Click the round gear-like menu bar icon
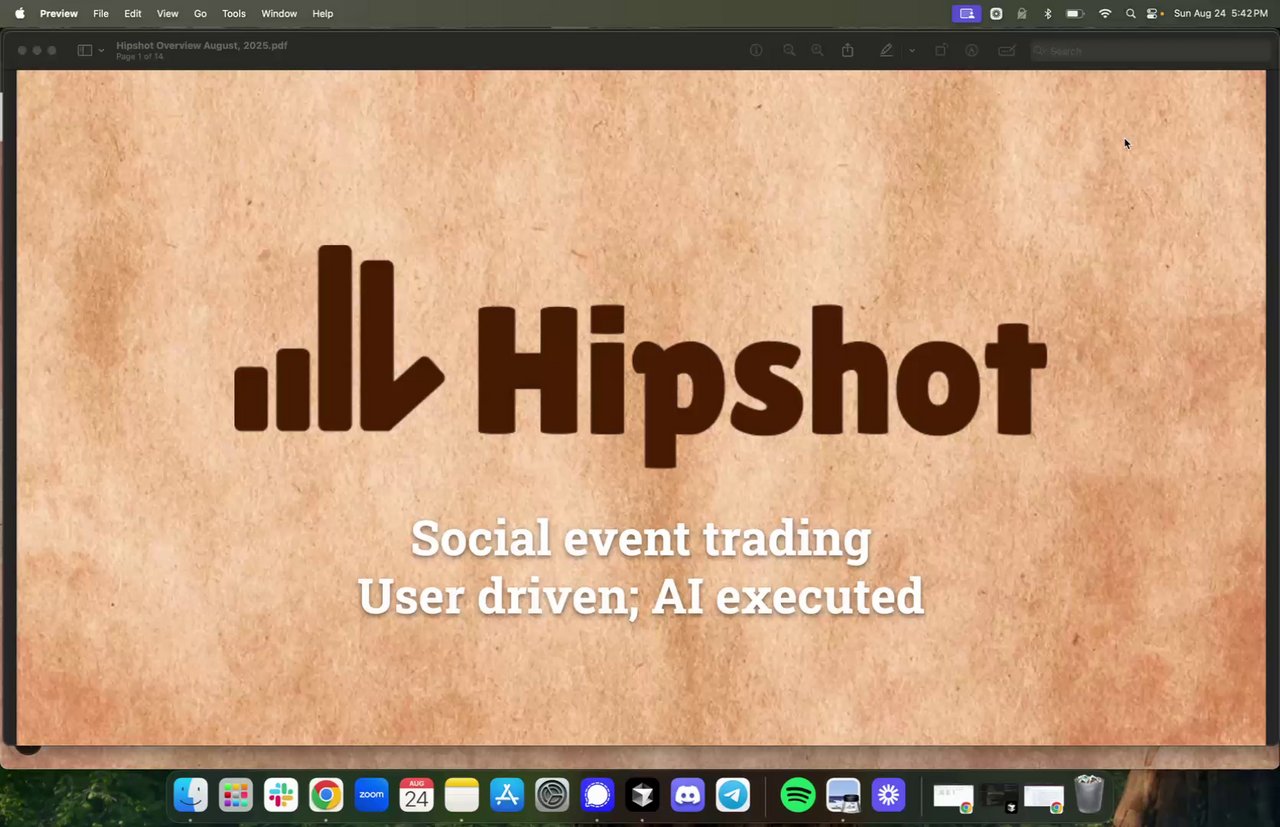1280x827 pixels. coord(996,13)
